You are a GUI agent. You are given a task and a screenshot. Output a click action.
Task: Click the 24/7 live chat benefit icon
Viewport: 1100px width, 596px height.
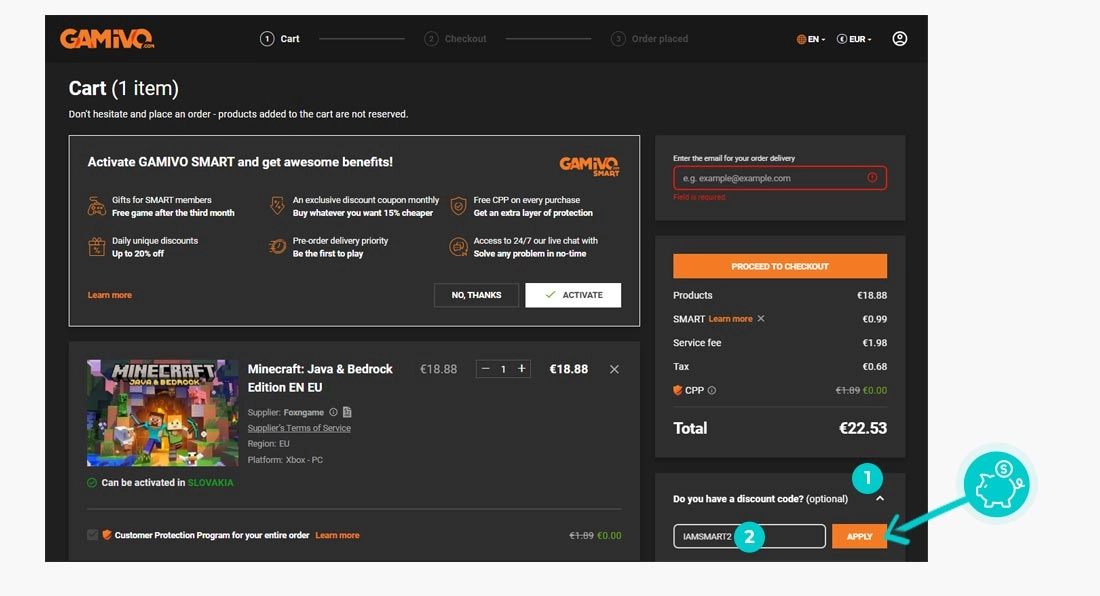coord(458,247)
